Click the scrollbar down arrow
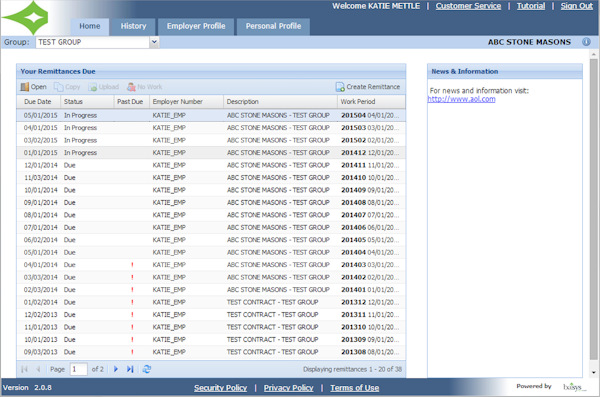Screen dimensions: 600x397 [593, 372]
